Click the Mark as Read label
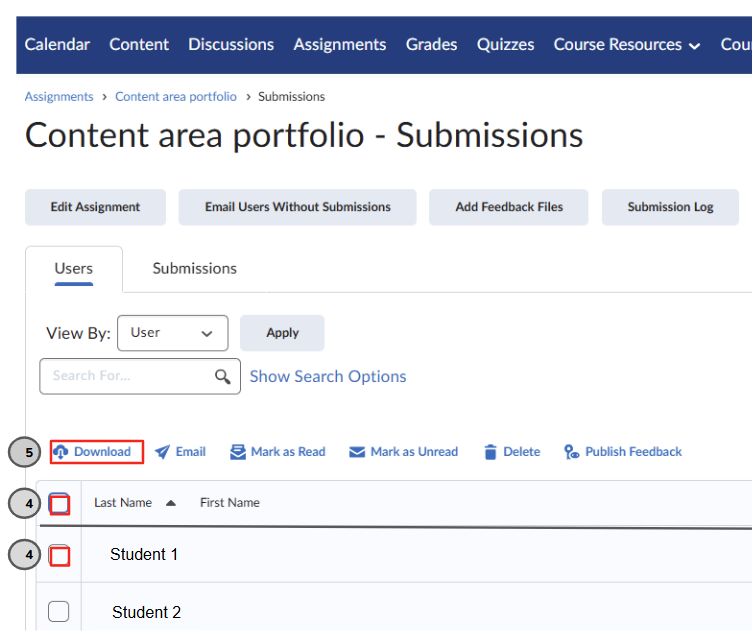752x634 pixels. [288, 452]
